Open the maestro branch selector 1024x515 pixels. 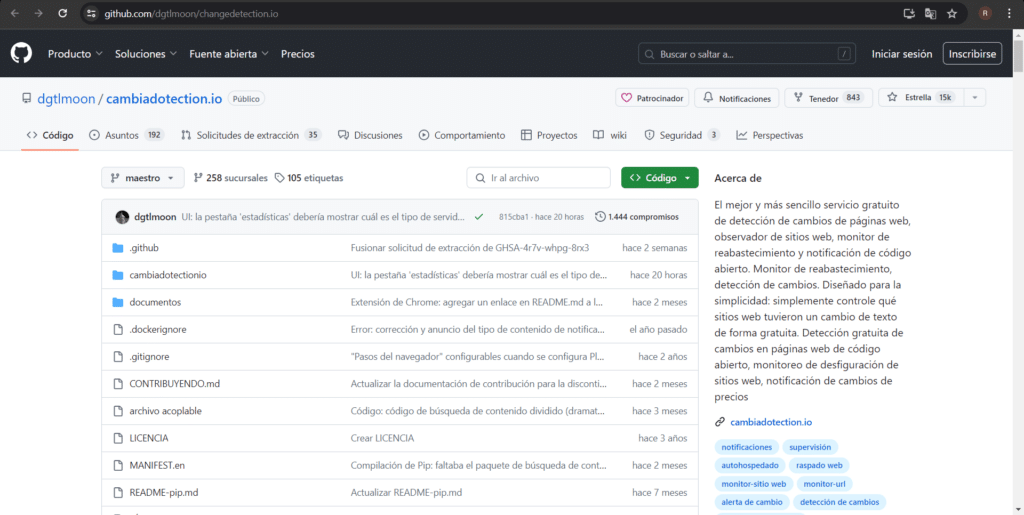[x=142, y=178]
